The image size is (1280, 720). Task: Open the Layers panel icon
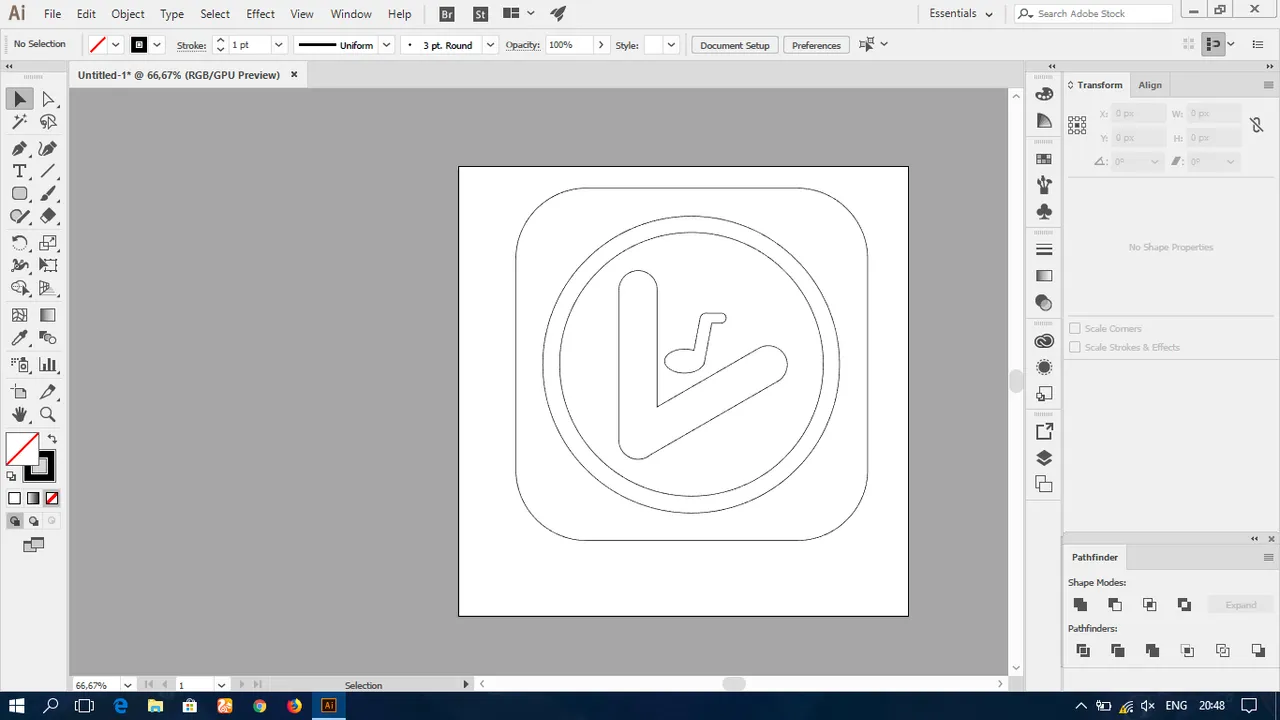click(x=1044, y=458)
